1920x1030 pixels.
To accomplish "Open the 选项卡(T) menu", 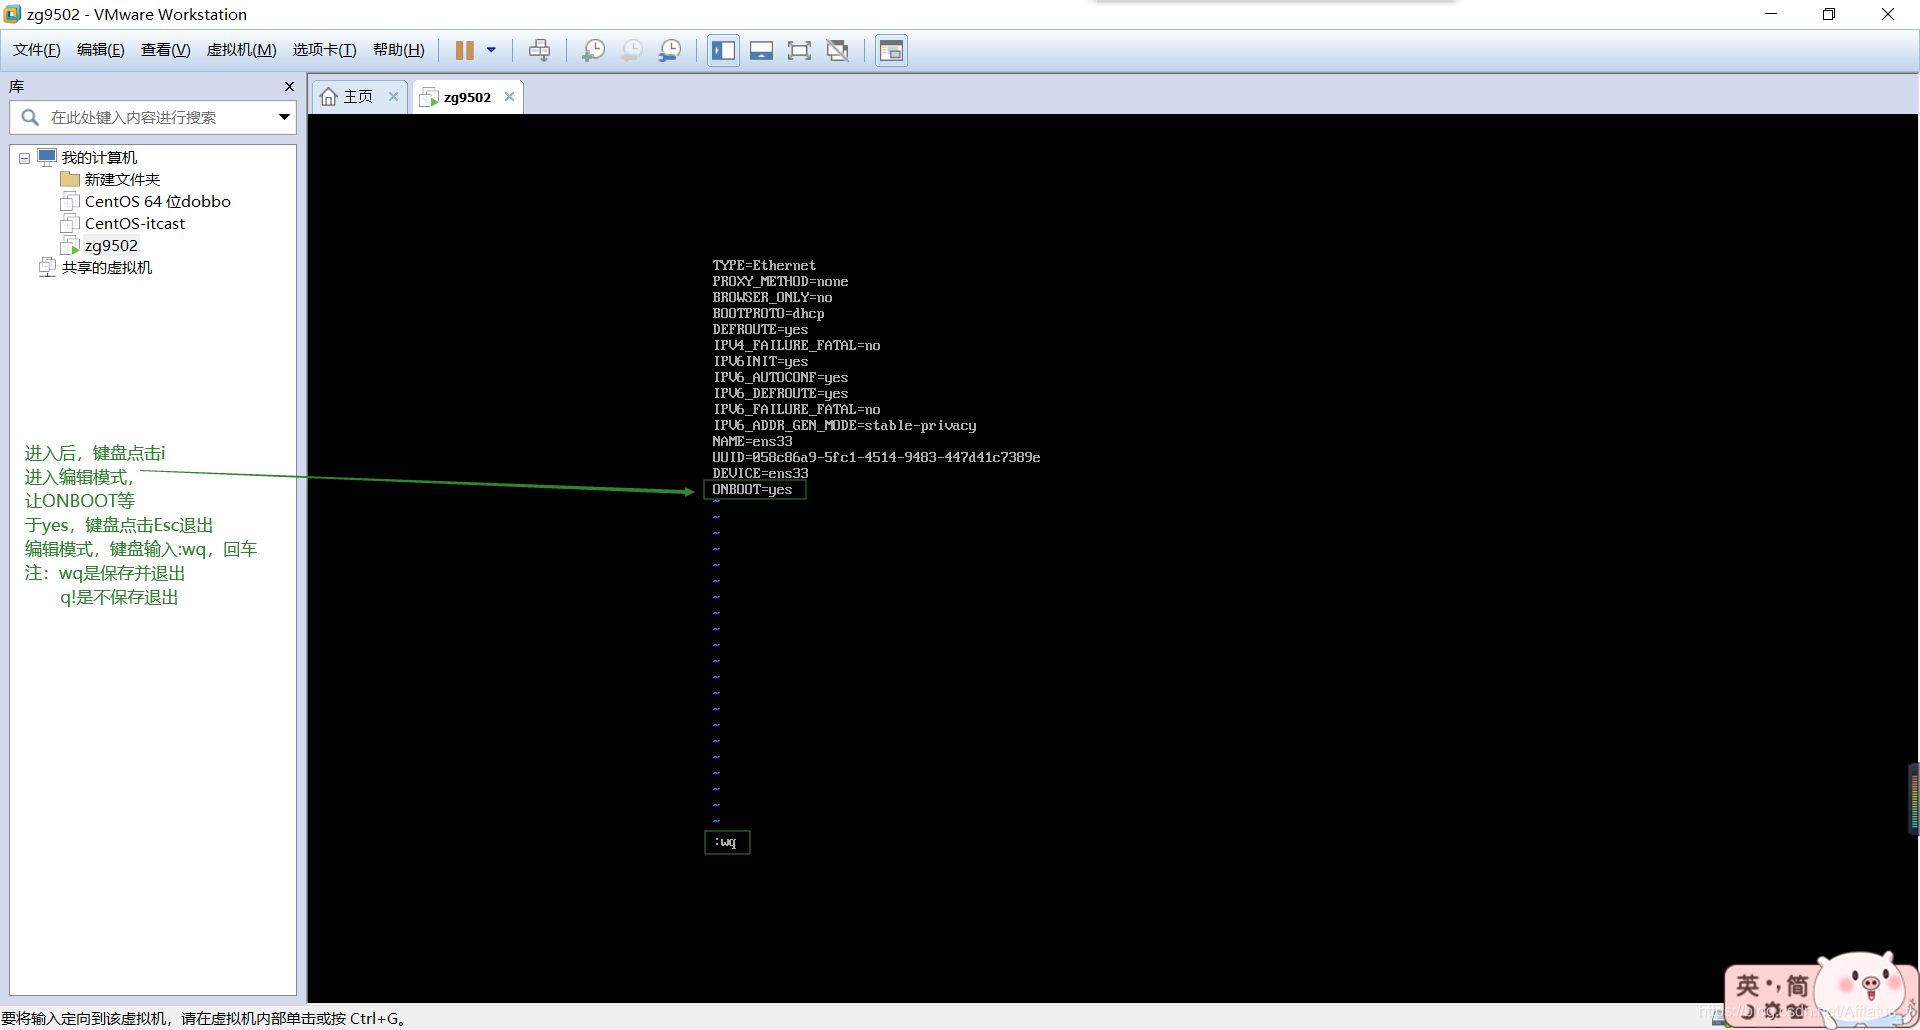I will tap(324, 50).
